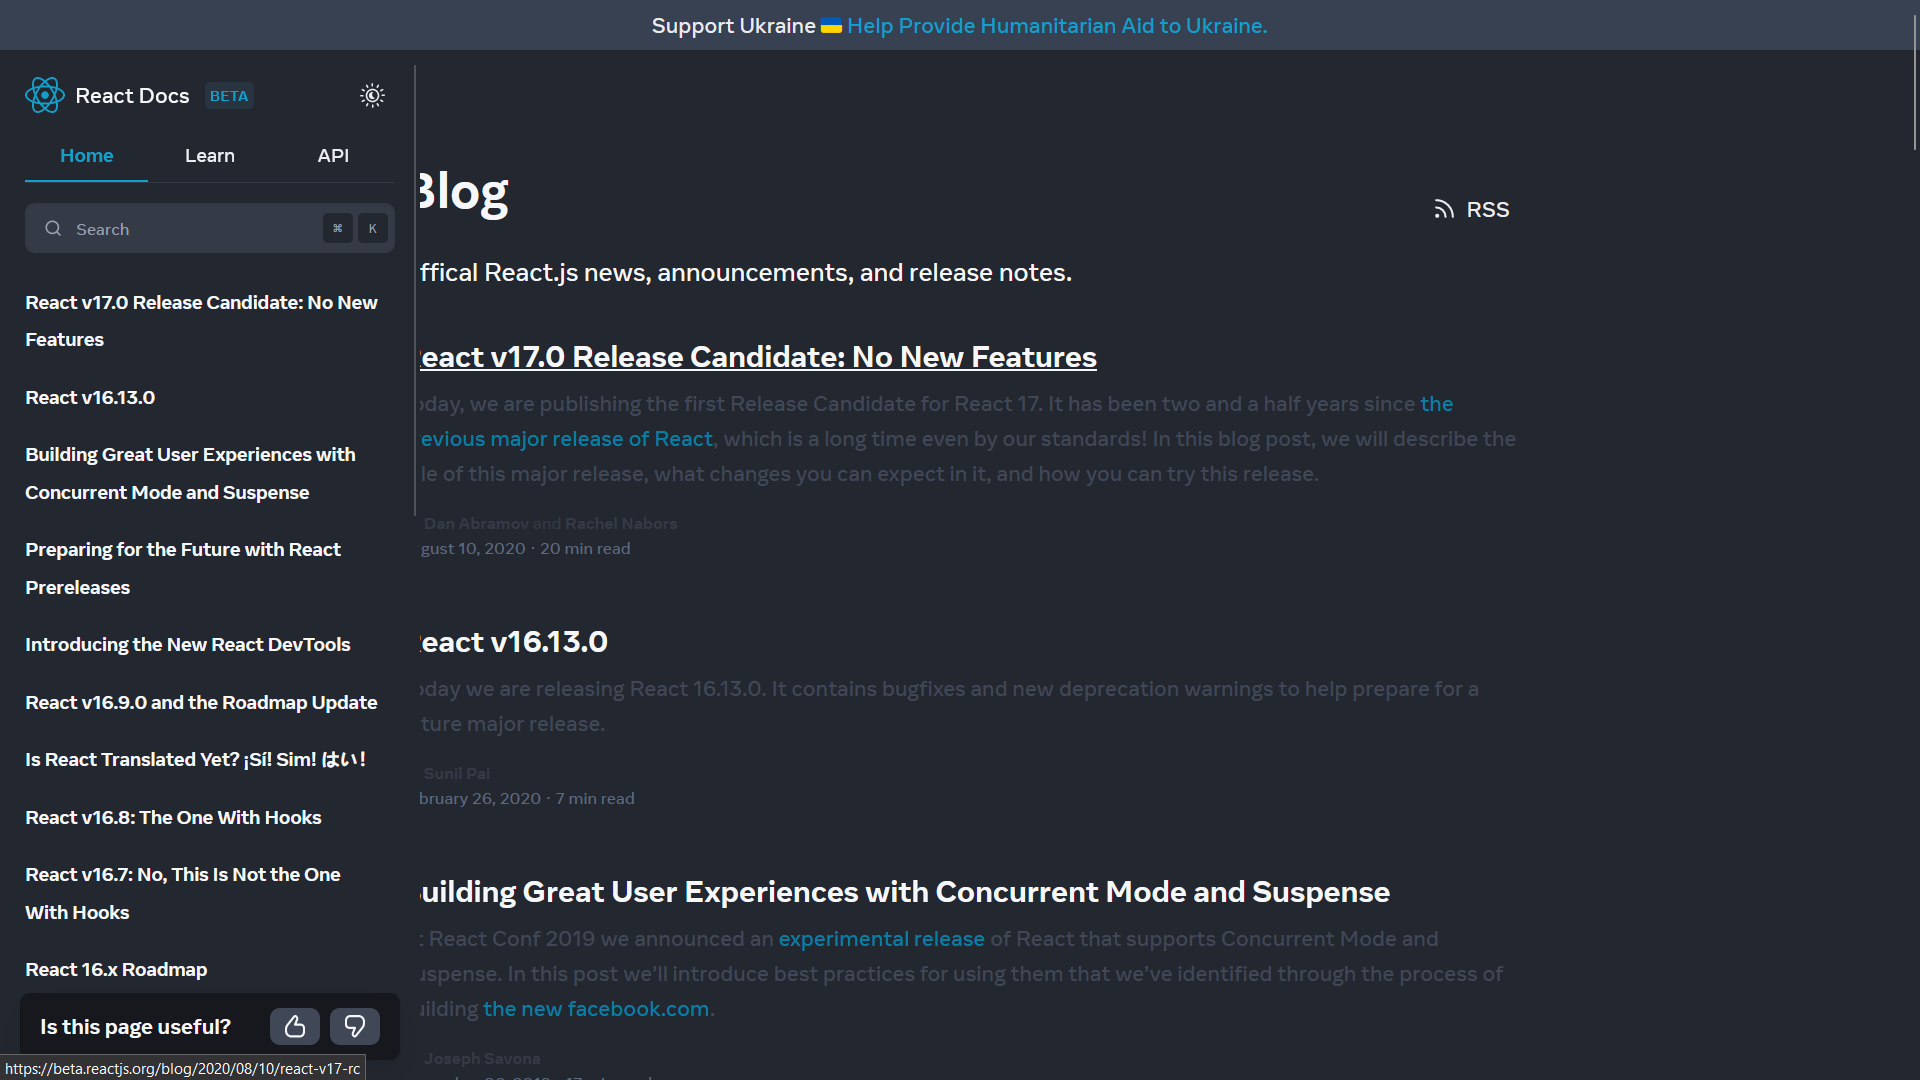The height and width of the screenshot is (1080, 1920).
Task: Switch to the API tab
Action: [333, 156]
